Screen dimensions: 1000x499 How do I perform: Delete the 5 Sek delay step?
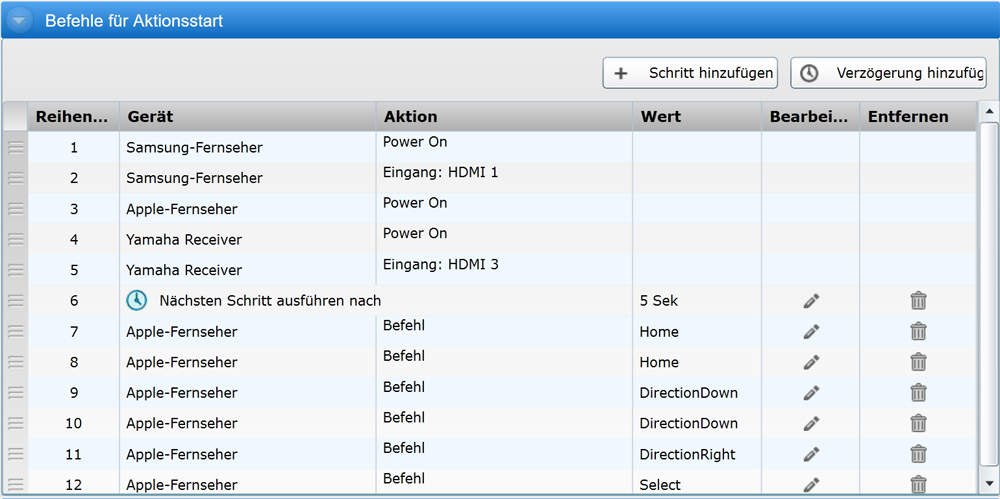(x=918, y=301)
